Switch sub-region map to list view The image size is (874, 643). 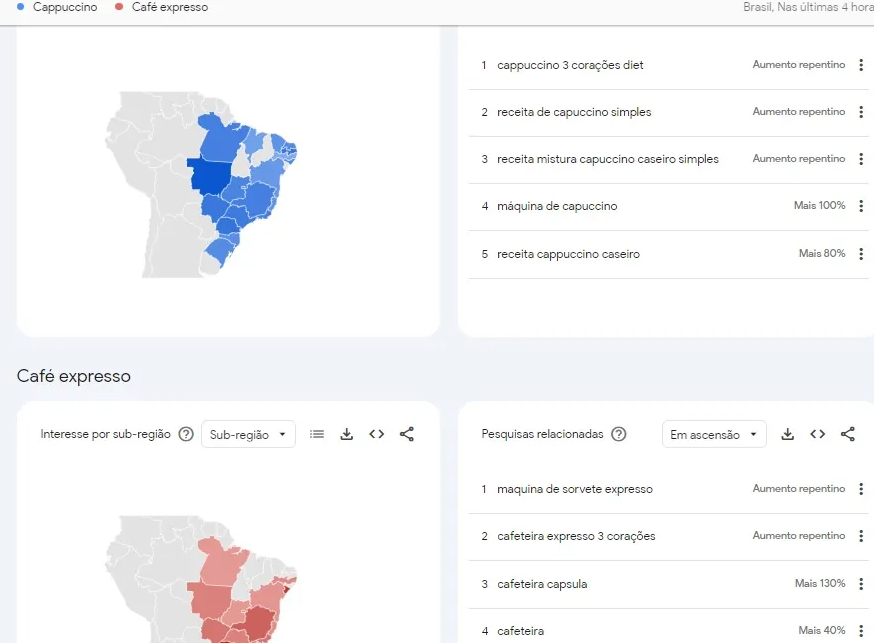(x=317, y=434)
